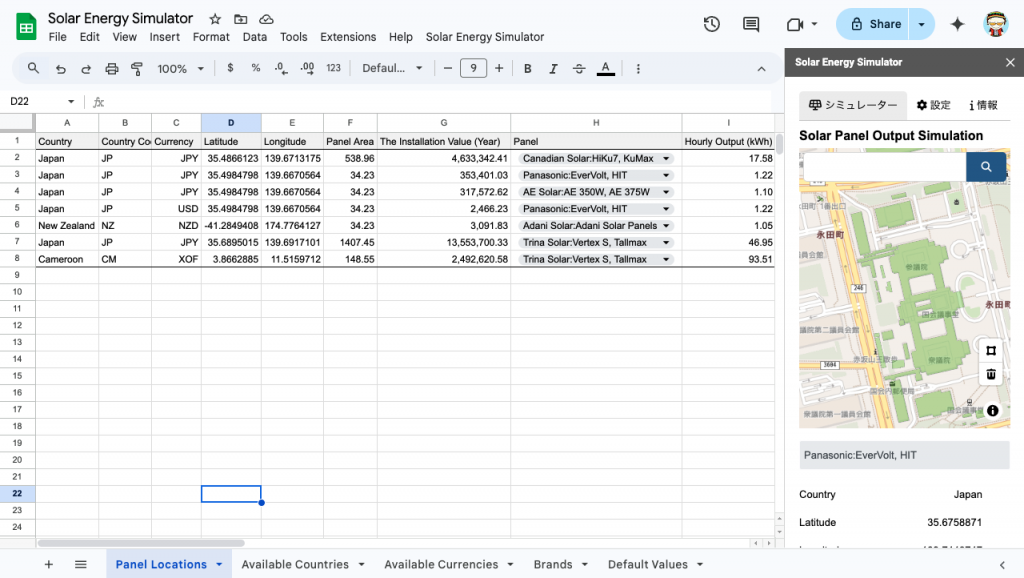Decrease decimal places
Image resolution: width=1024 pixels, height=578 pixels.
click(281, 68)
